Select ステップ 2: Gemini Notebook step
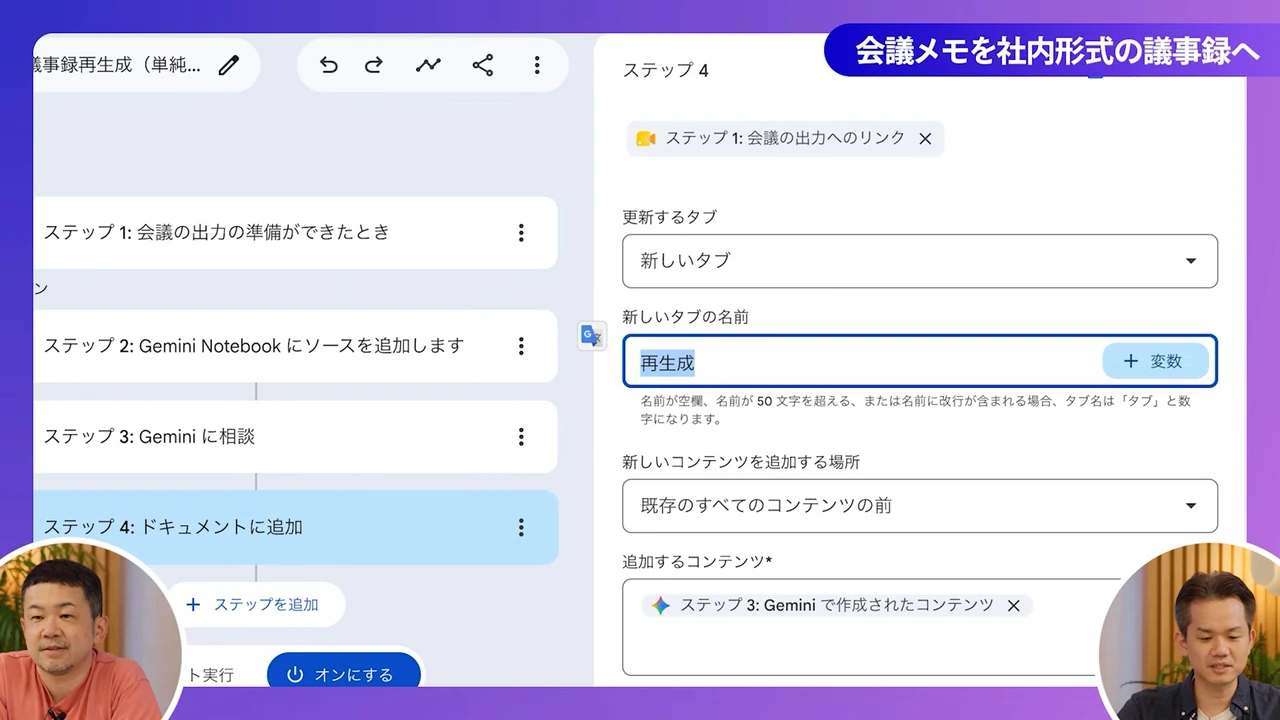 click(295, 345)
